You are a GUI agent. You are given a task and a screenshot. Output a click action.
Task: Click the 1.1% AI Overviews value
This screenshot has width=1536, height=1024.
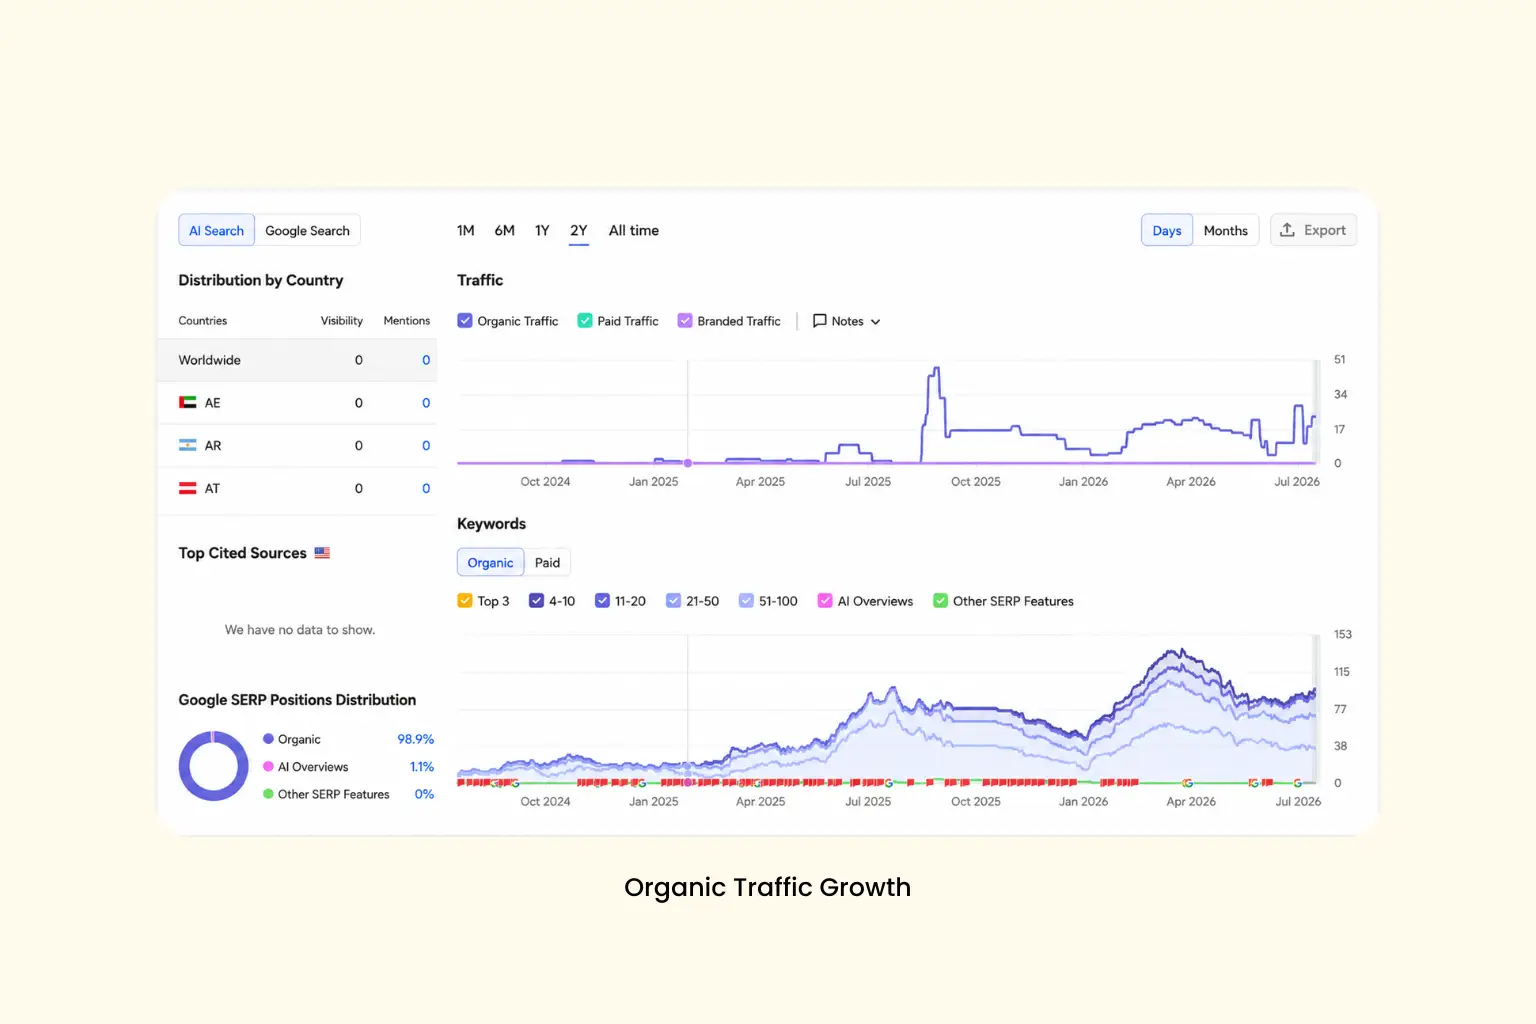[422, 767]
